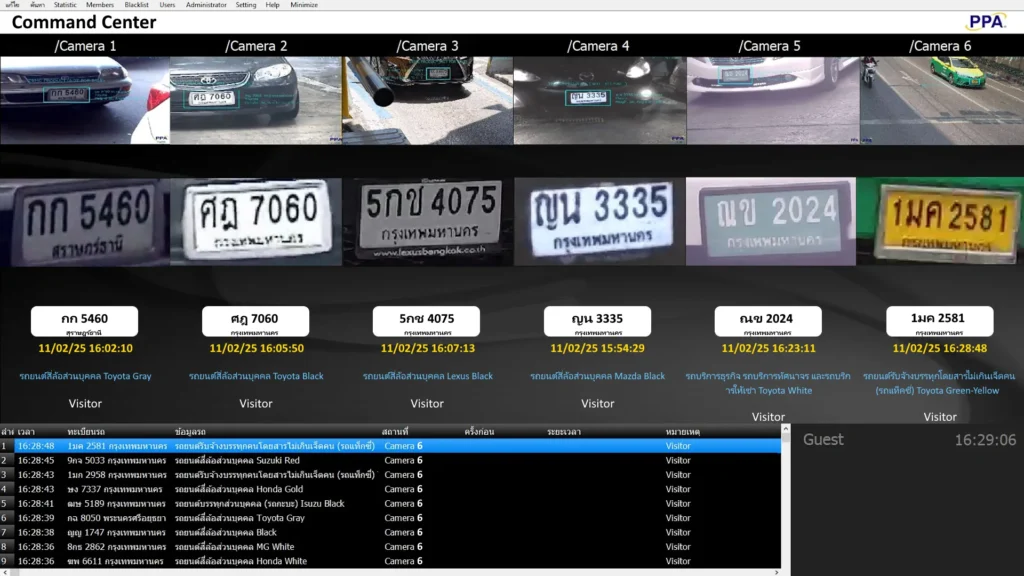1024x576 pixels.
Task: Open the Statistic menu
Action: coord(65,5)
